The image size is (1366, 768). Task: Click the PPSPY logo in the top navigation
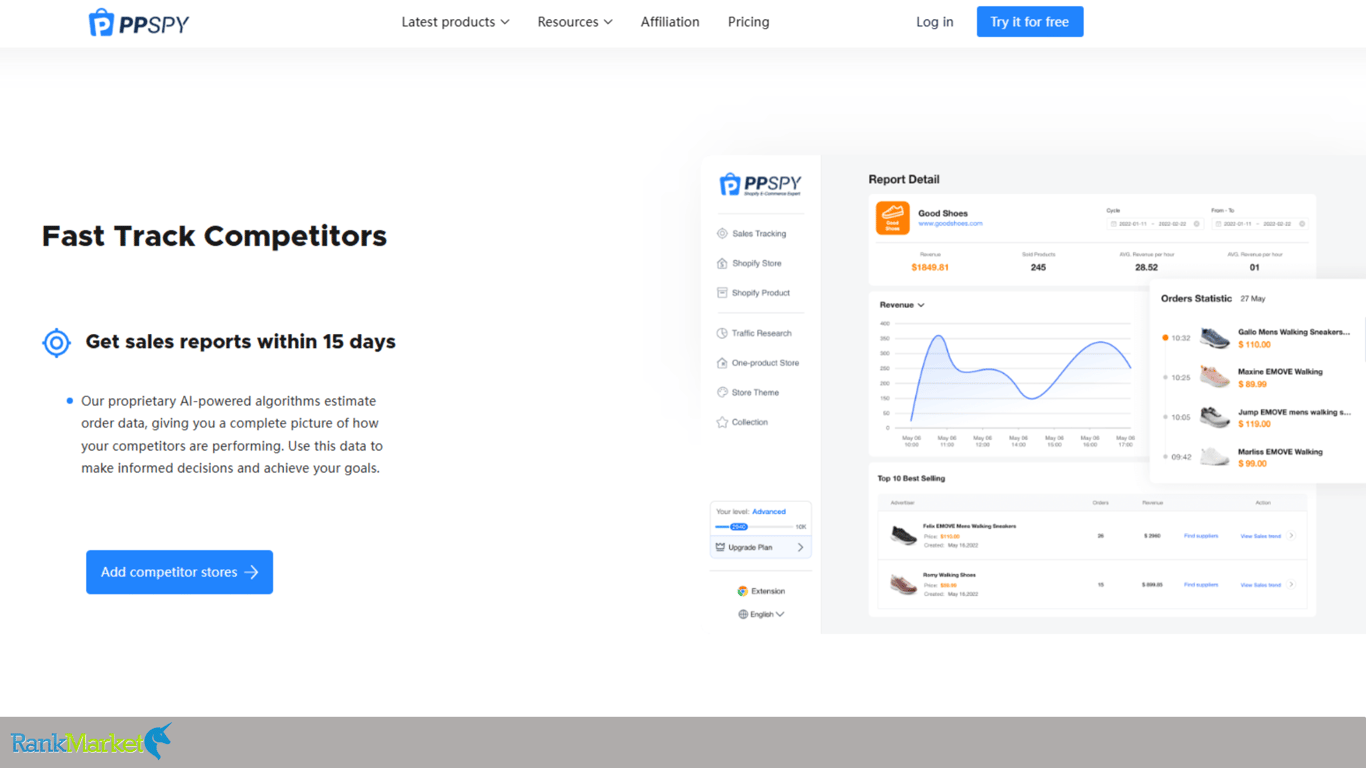coord(139,22)
